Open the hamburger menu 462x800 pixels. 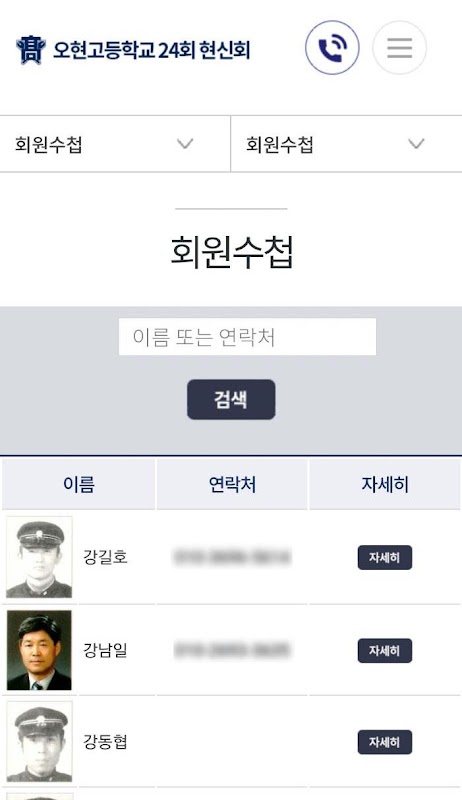click(399, 47)
